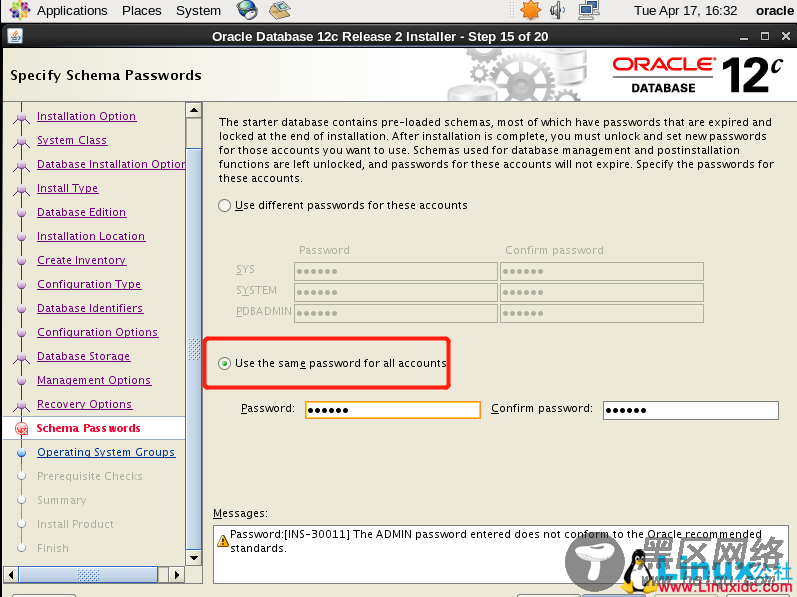The width and height of the screenshot is (797, 597).
Task: Click the shared Confirm password field
Action: (x=691, y=410)
